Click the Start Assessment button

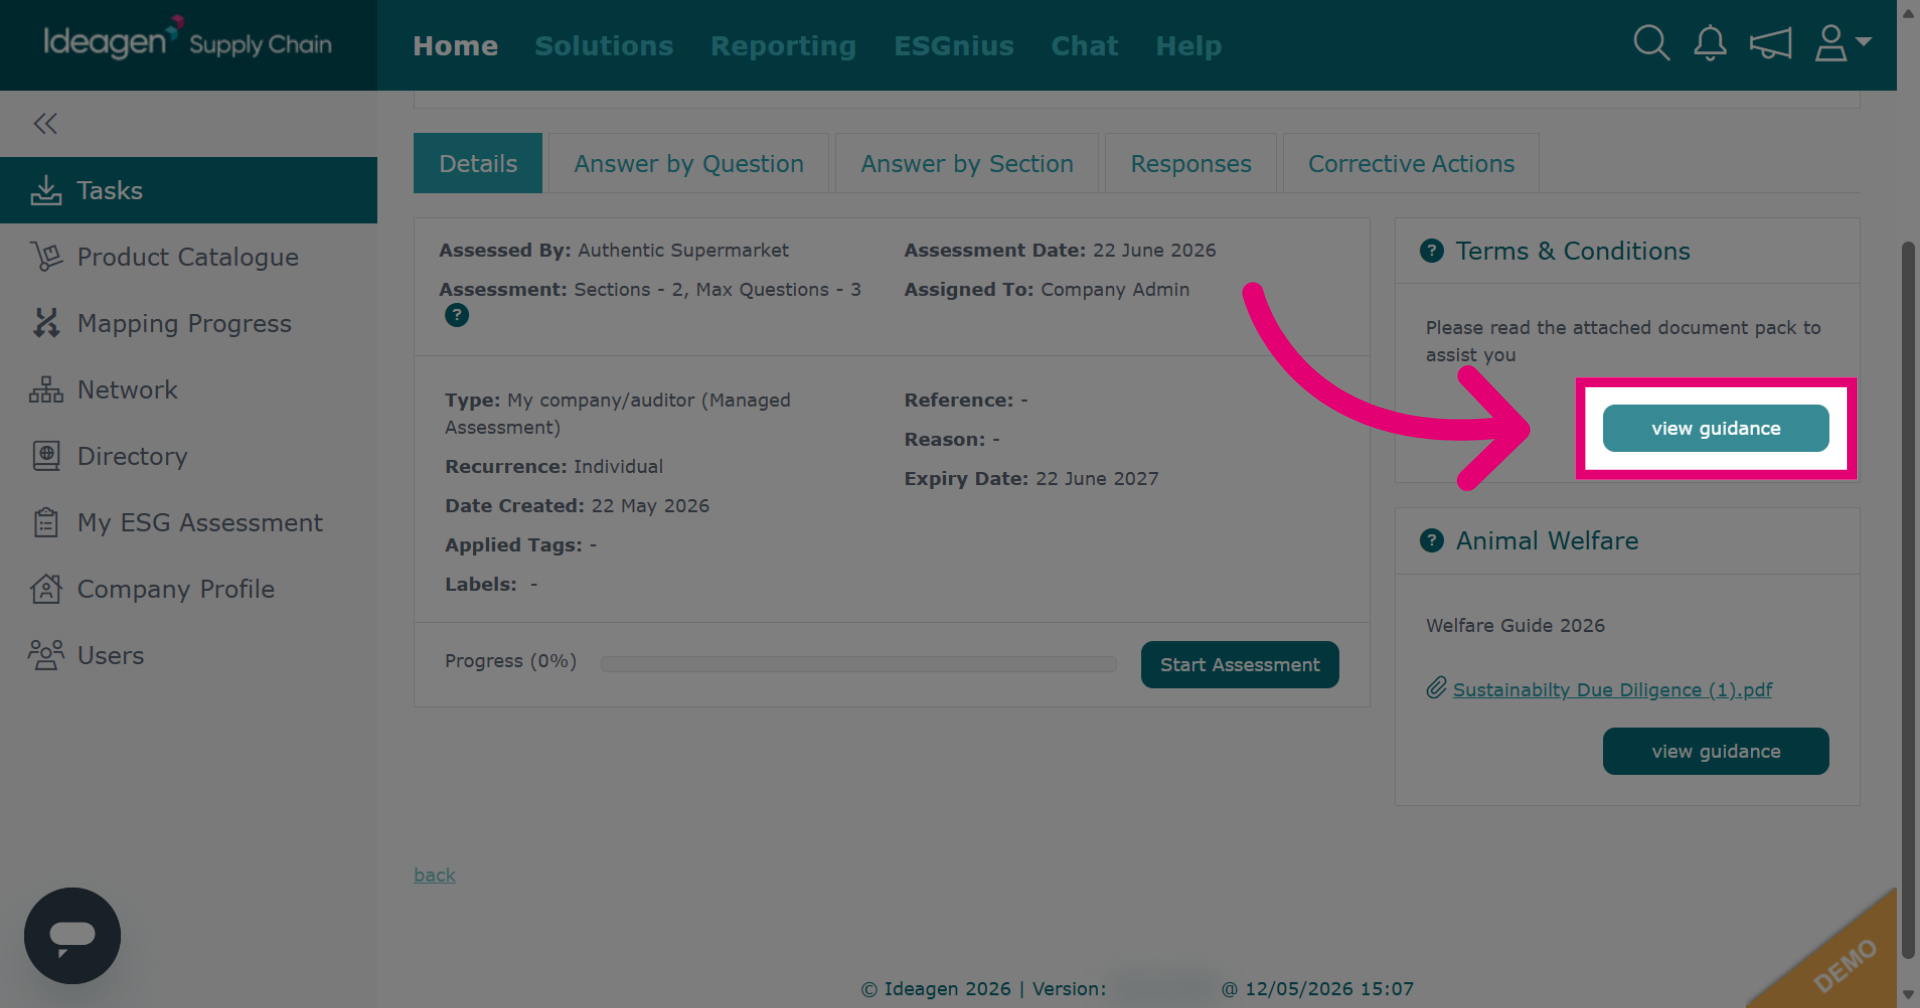pos(1240,665)
